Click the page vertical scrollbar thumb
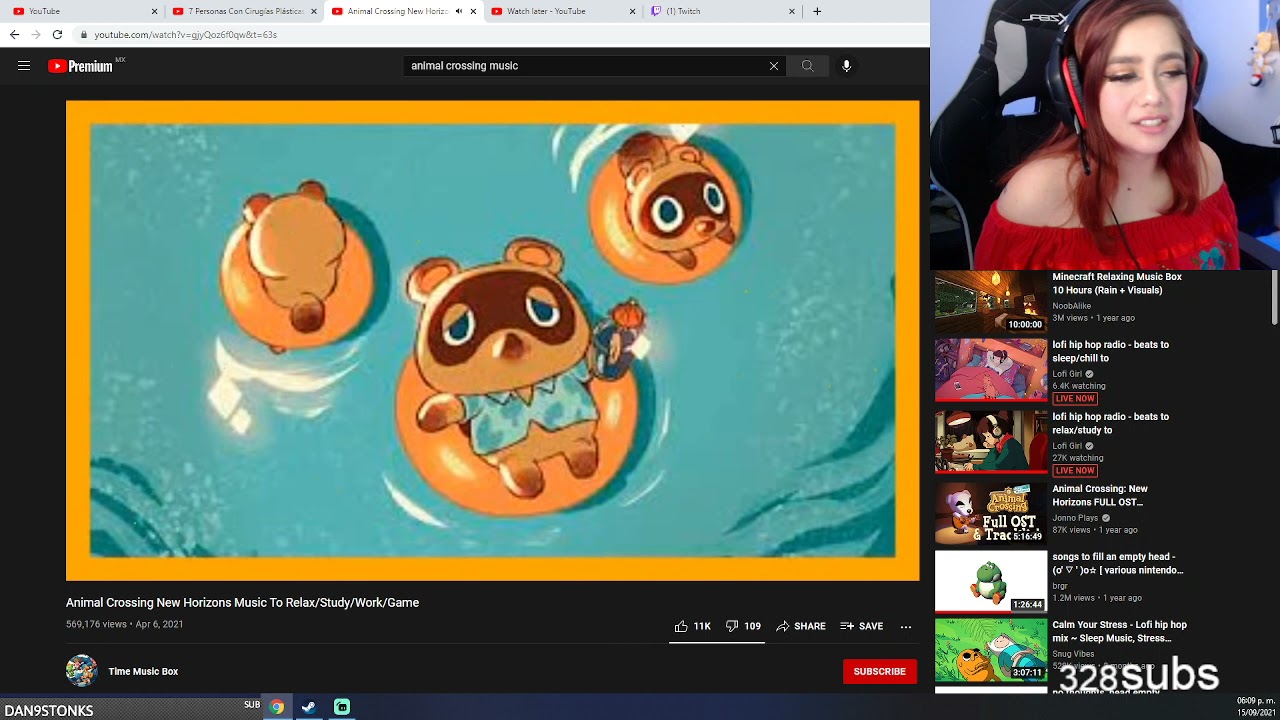Viewport: 1280px width, 720px height. click(1274, 297)
